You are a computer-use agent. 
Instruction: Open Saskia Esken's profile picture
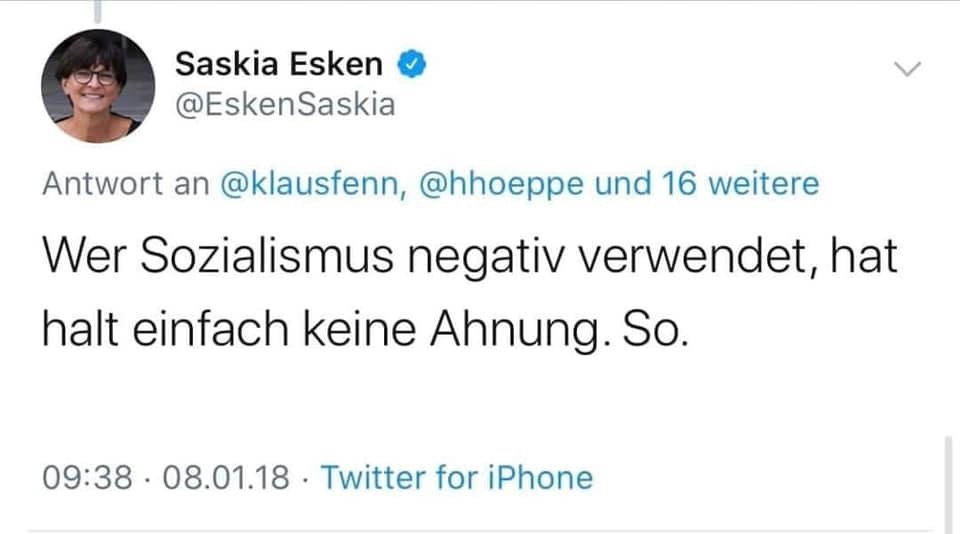[x=98, y=85]
